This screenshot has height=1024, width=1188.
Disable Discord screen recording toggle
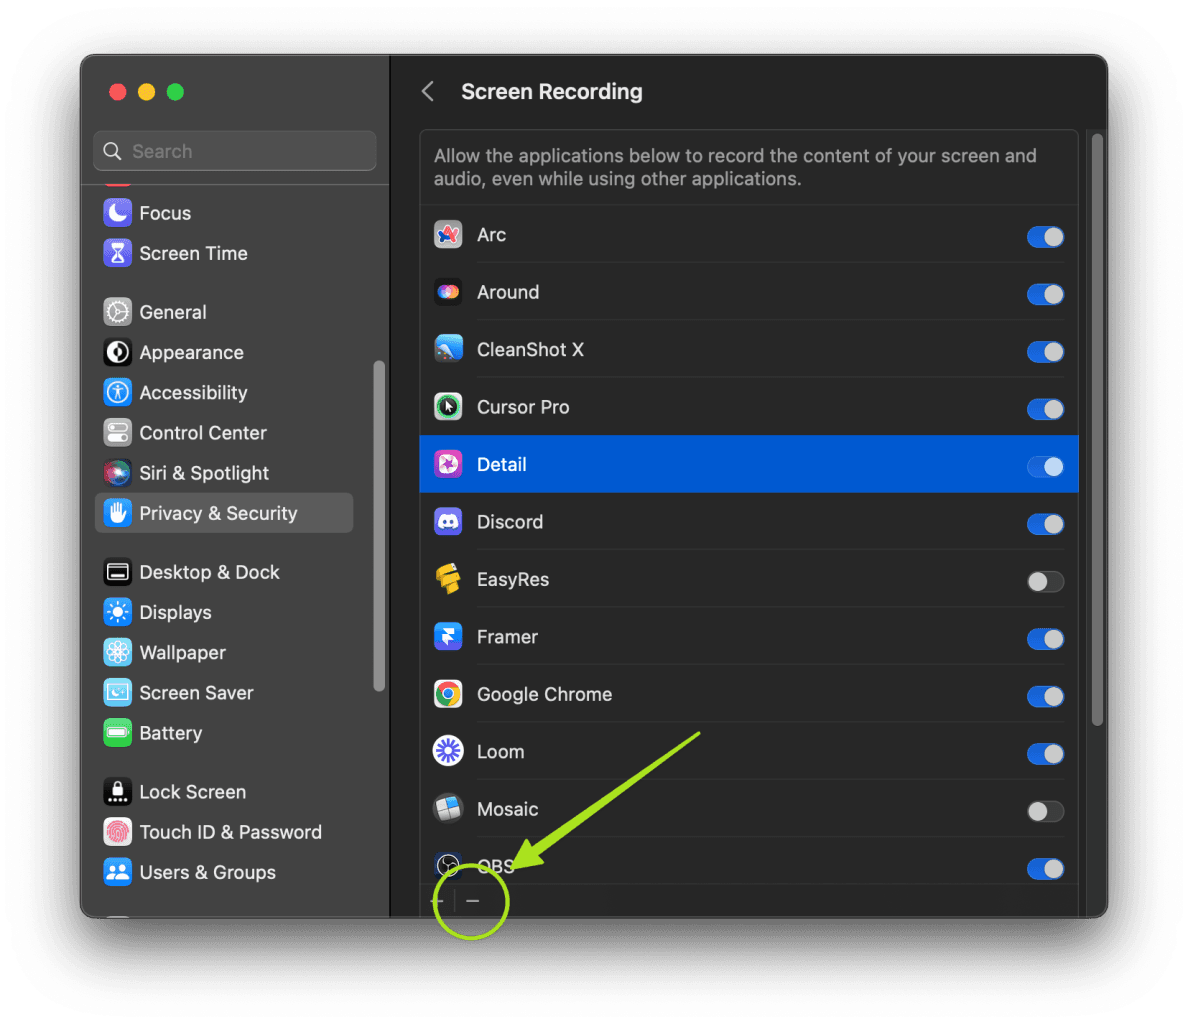click(x=1045, y=524)
